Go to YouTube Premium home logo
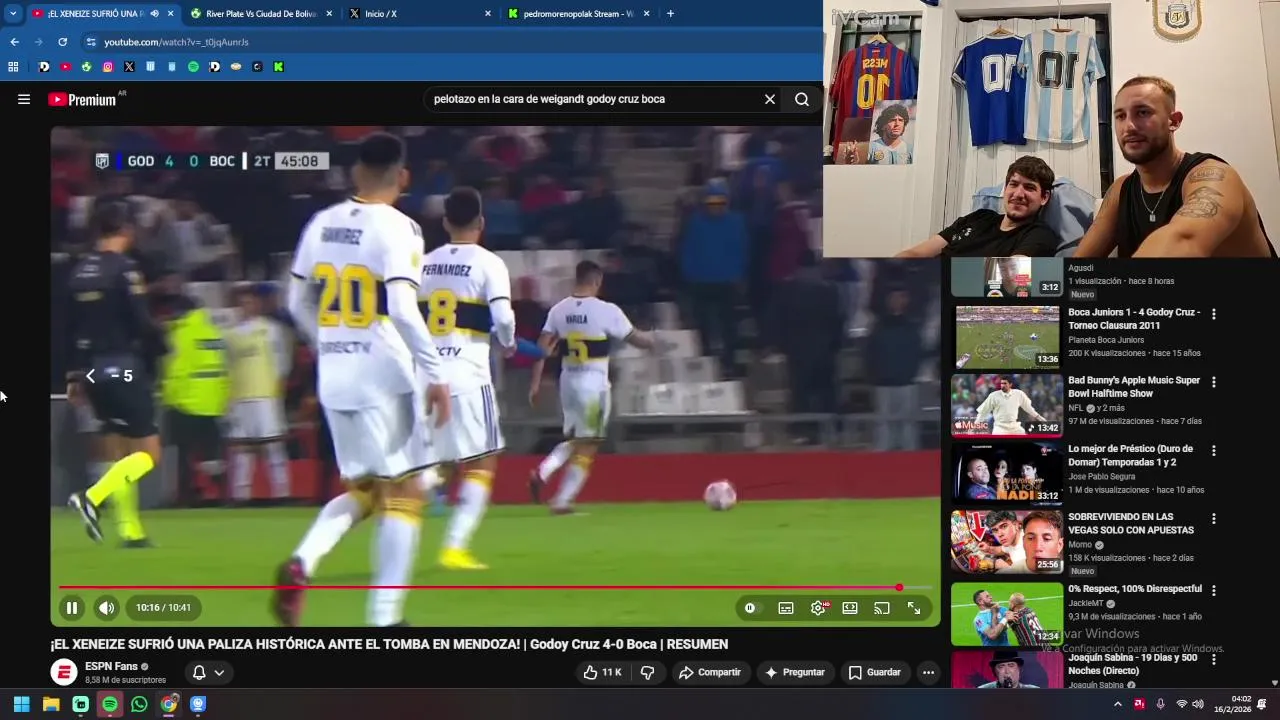 [x=82, y=99]
